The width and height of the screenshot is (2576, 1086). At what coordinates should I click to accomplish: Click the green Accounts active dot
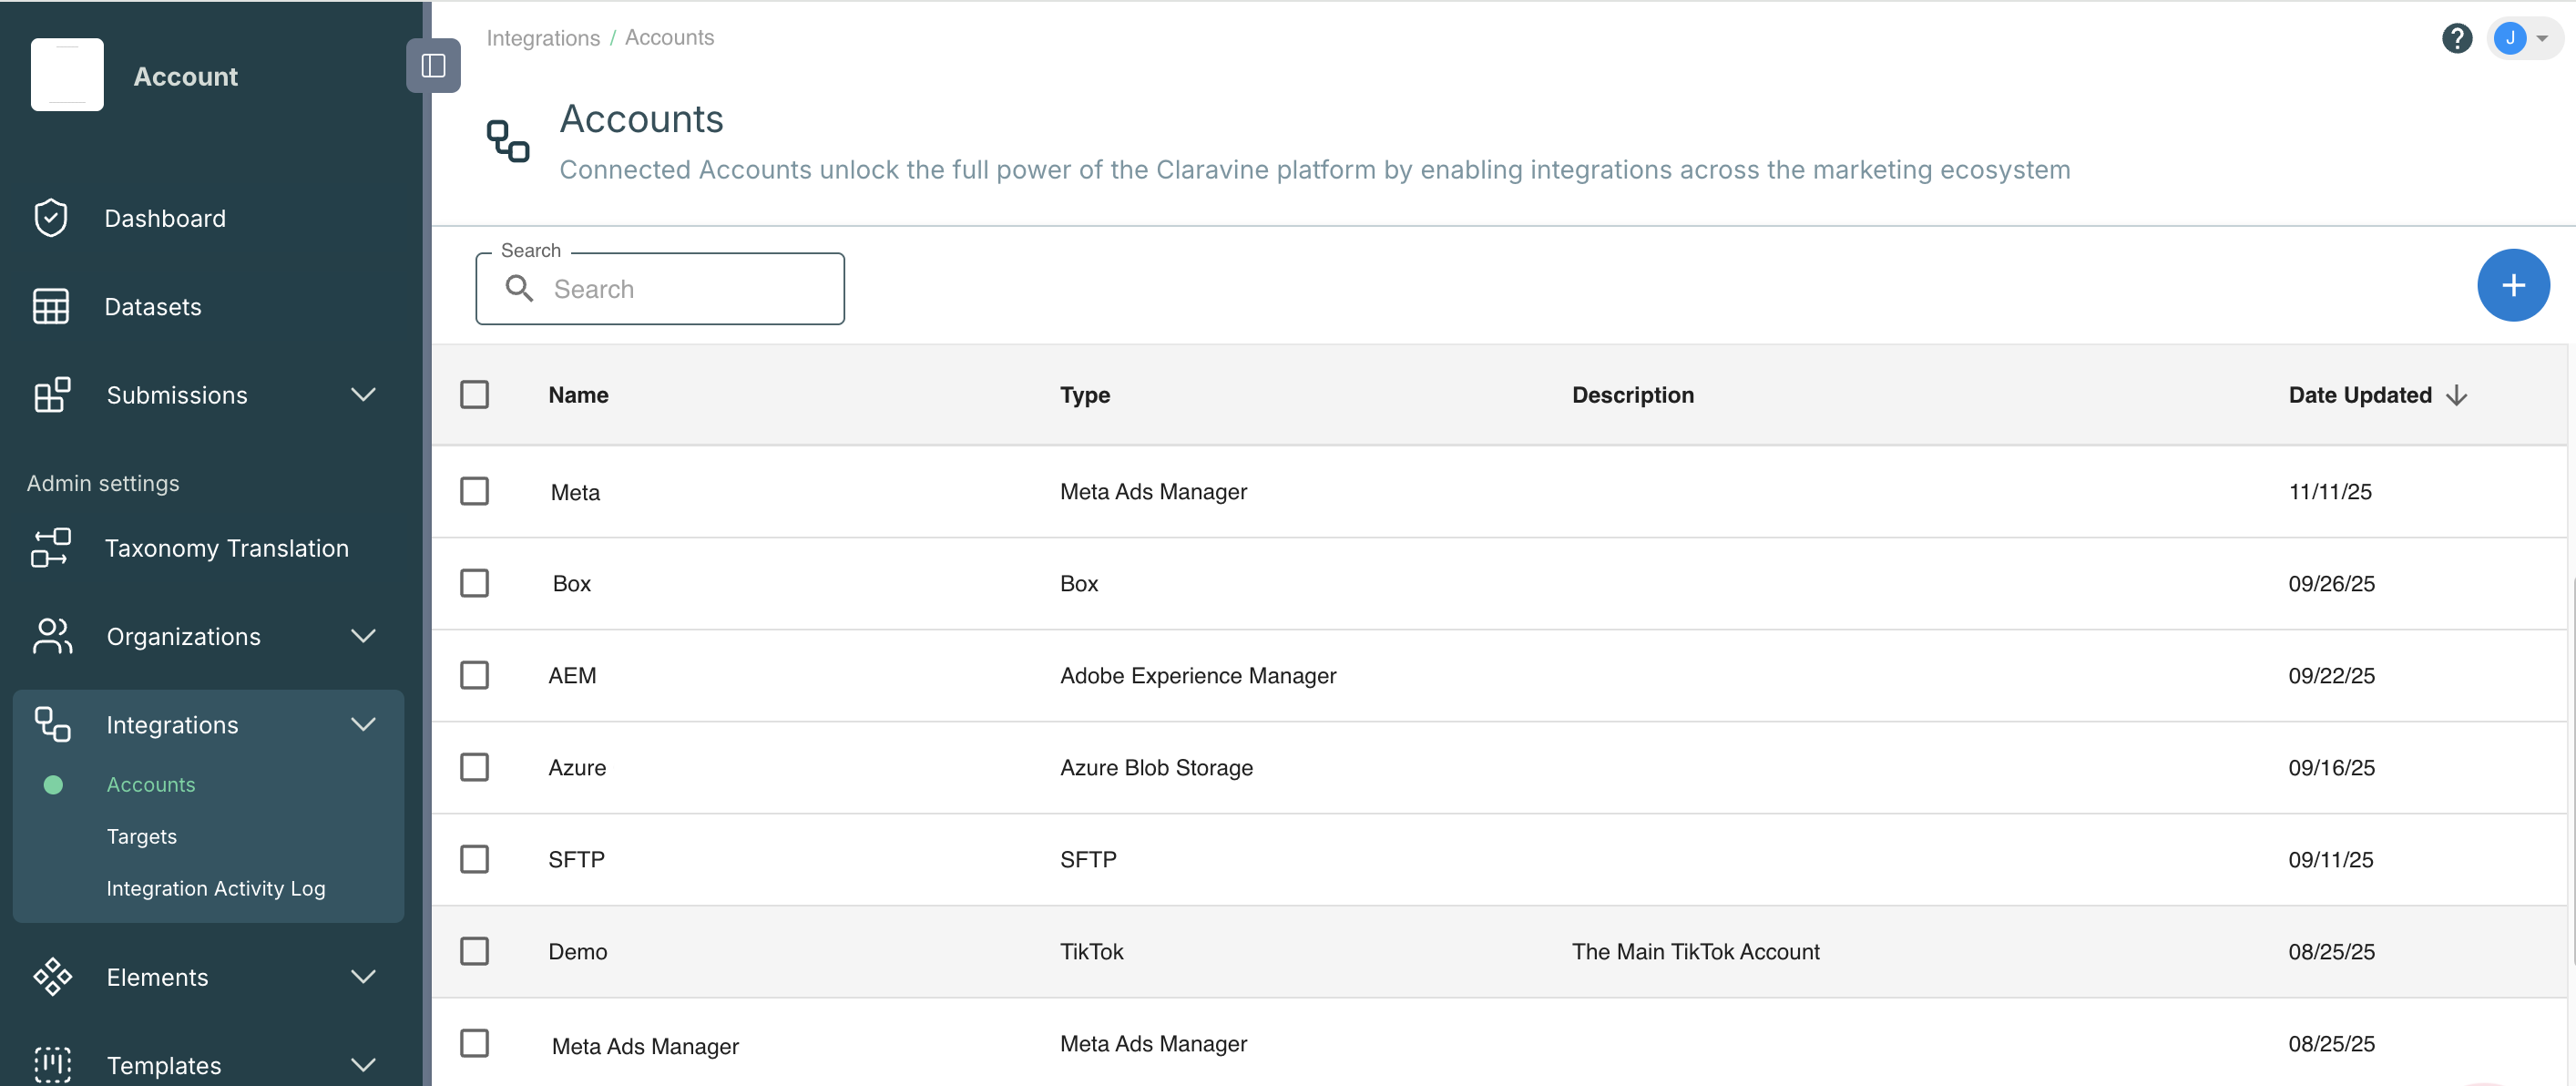click(54, 785)
